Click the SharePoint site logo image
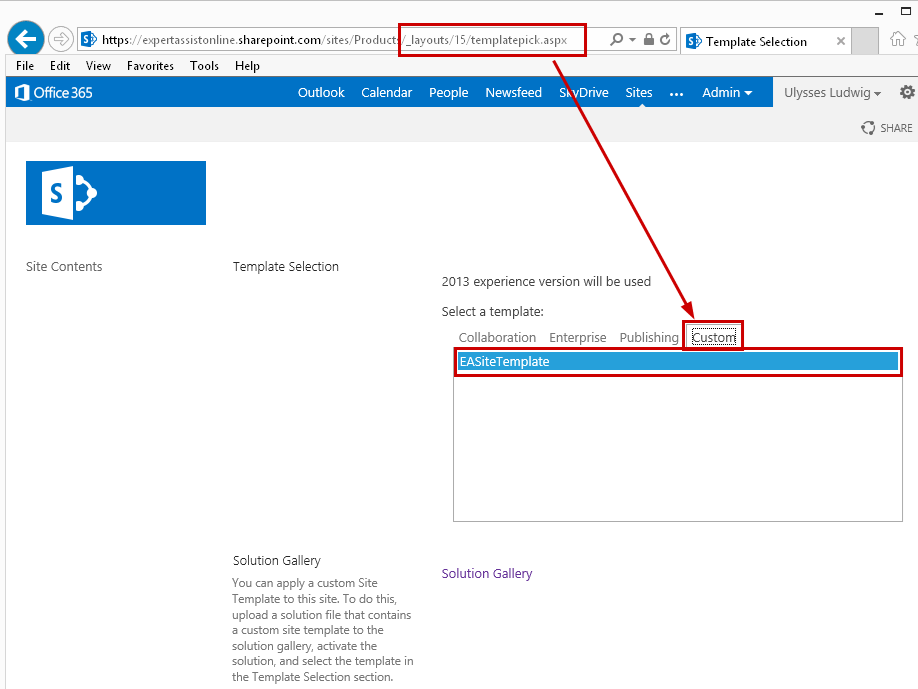This screenshot has width=918, height=689. pyautogui.click(x=116, y=193)
